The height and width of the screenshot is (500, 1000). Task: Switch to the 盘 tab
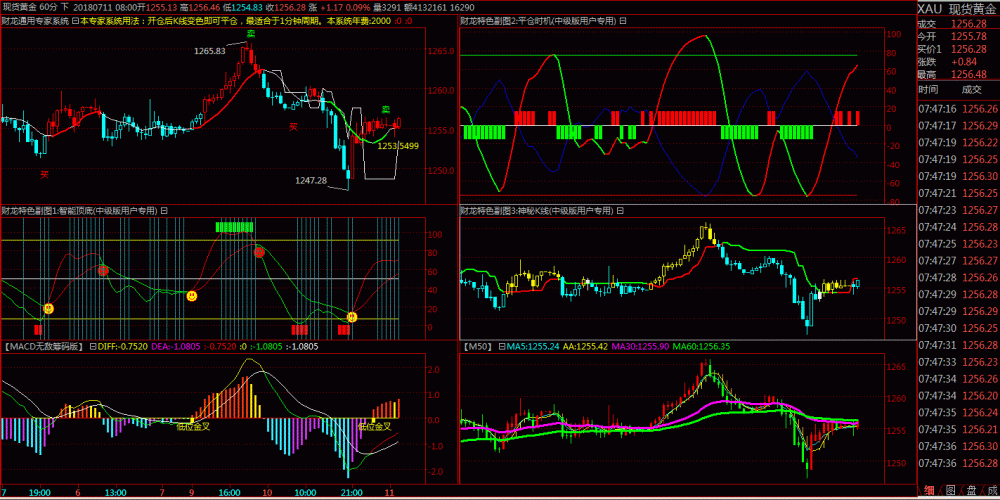(x=971, y=490)
